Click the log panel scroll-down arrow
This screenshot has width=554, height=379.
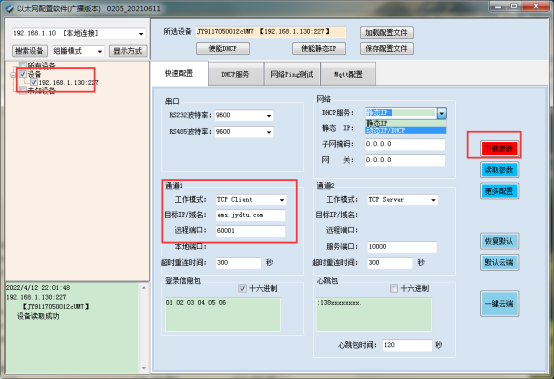144,368
